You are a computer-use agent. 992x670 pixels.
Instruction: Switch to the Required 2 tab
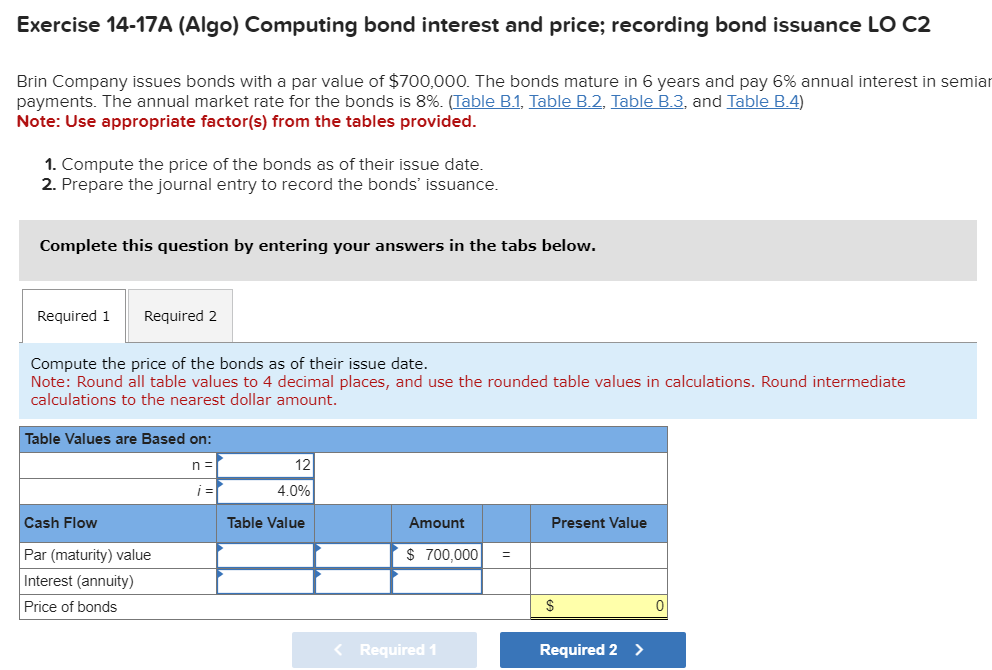(x=180, y=315)
